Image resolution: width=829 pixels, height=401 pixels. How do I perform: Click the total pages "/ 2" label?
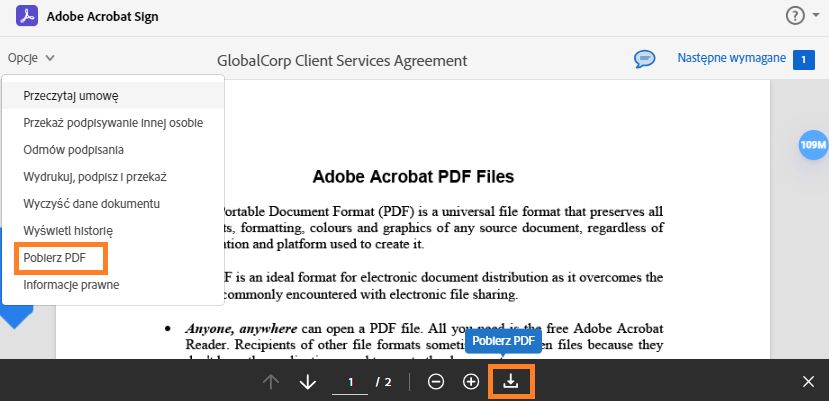pos(384,382)
